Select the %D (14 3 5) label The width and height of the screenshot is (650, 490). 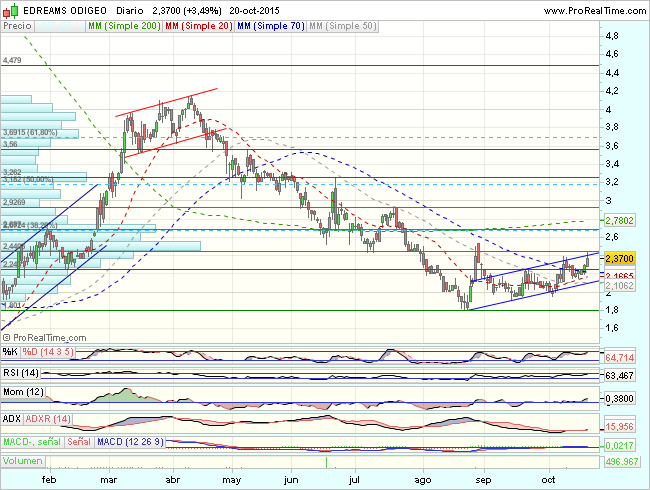pos(48,352)
